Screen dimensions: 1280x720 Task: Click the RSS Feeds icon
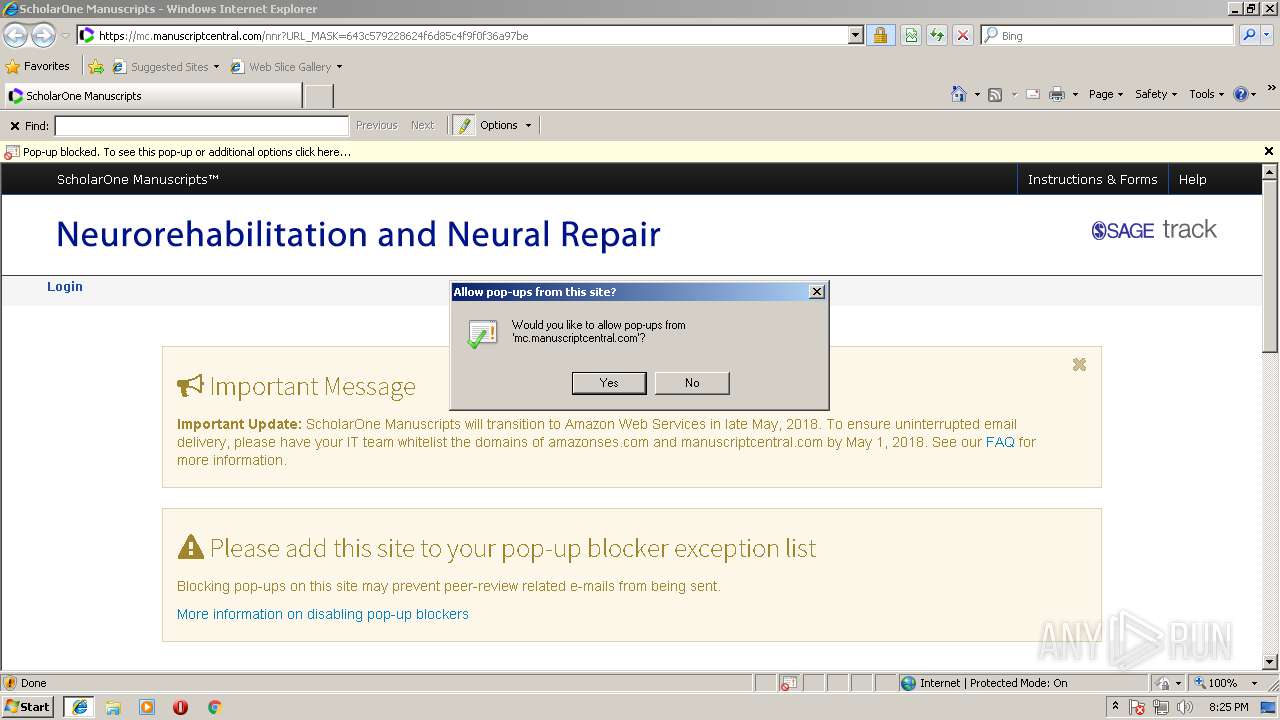995,94
